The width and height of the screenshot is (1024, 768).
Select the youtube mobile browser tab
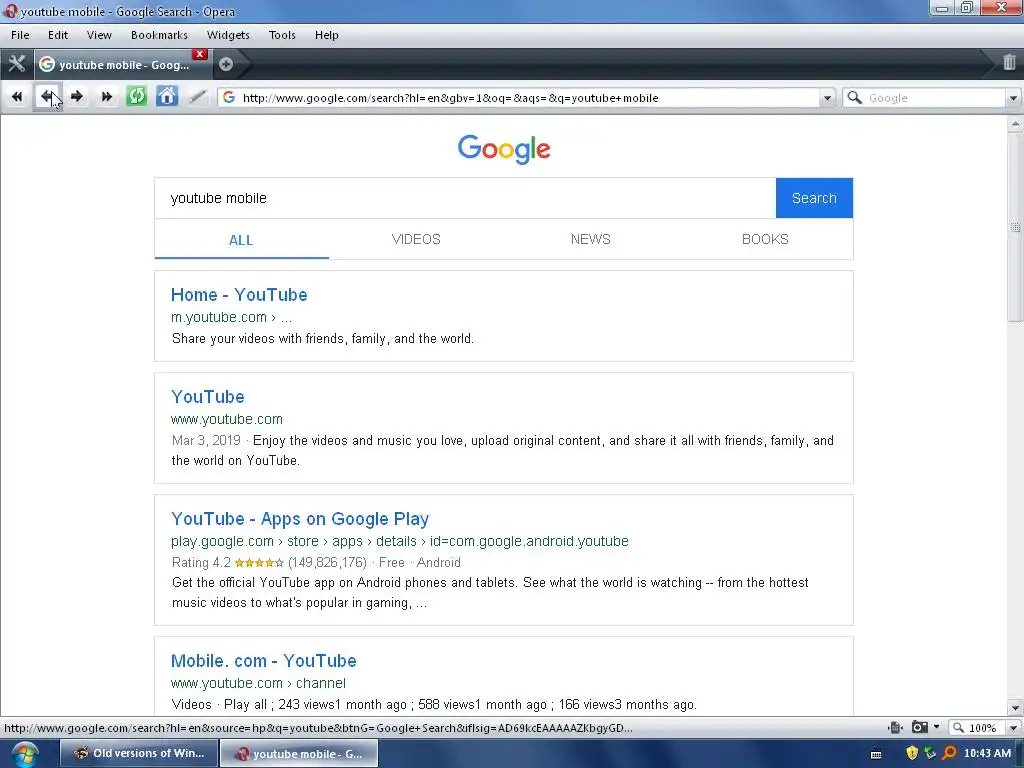coord(121,64)
